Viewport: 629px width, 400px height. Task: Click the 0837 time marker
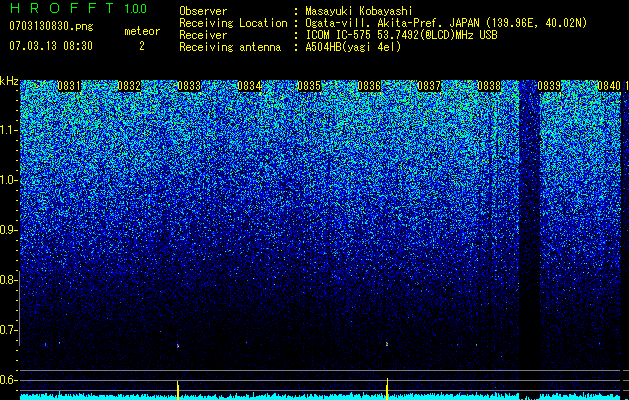coord(429,86)
